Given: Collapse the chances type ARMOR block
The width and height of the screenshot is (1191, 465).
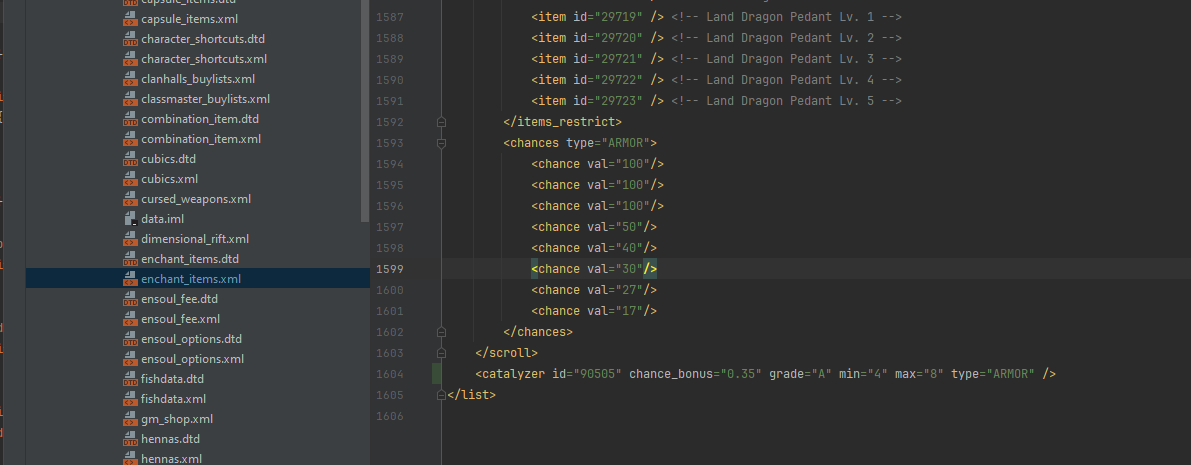Looking at the screenshot, I should click(441, 143).
